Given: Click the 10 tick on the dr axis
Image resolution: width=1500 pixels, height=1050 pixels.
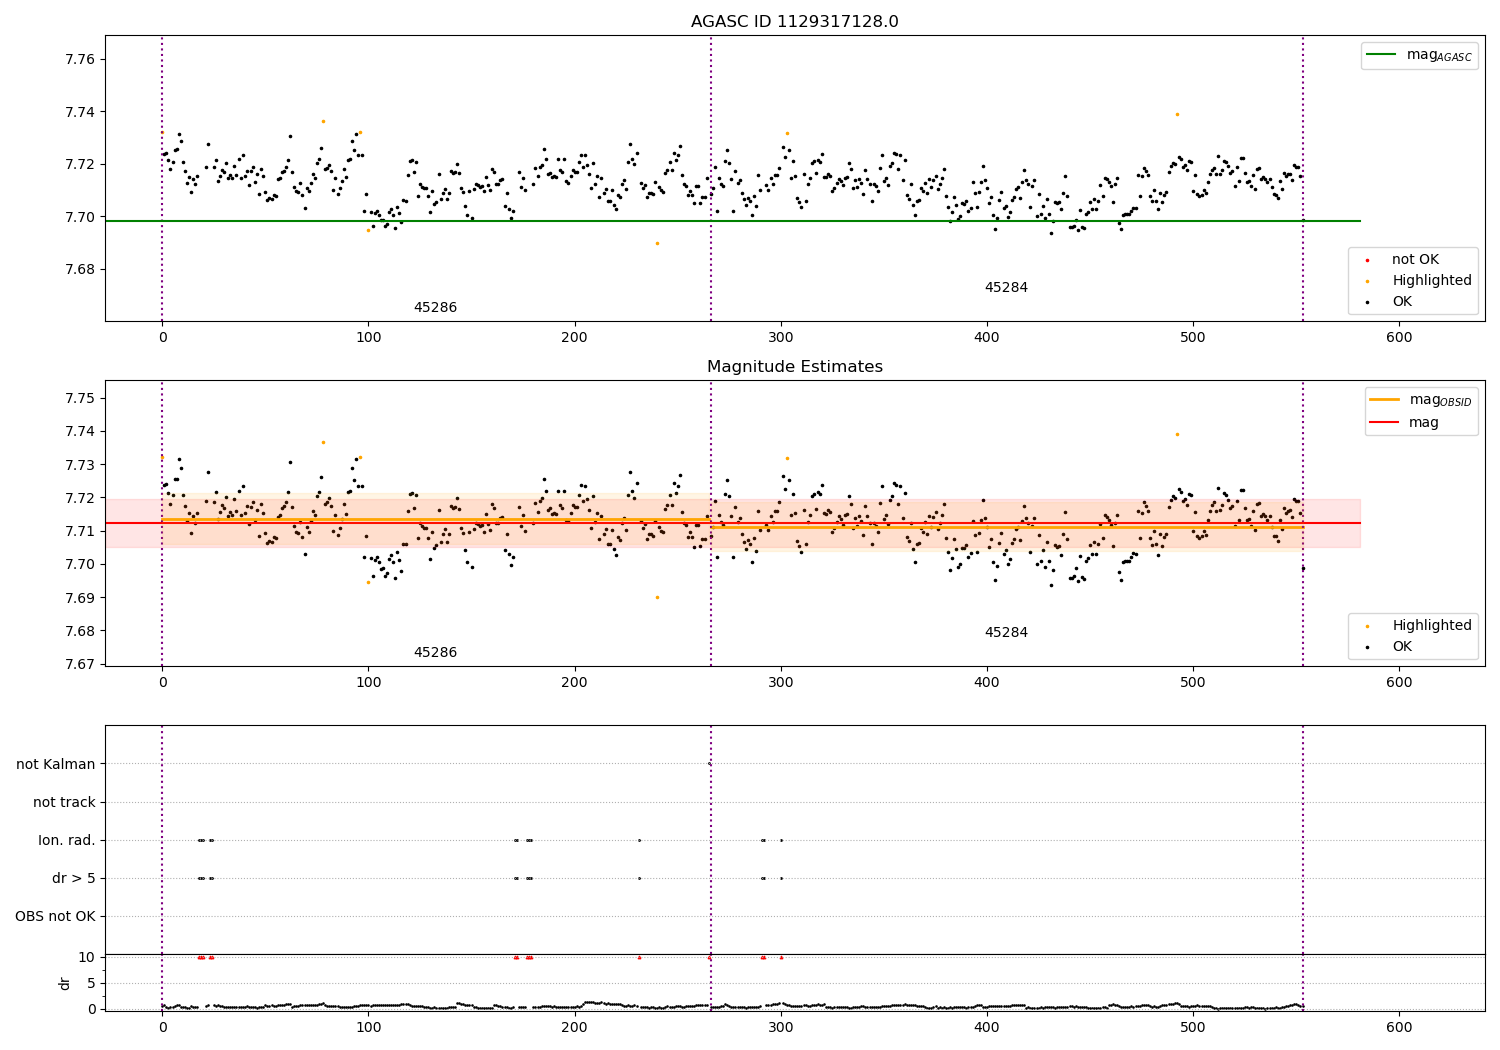Looking at the screenshot, I should pos(87,958).
